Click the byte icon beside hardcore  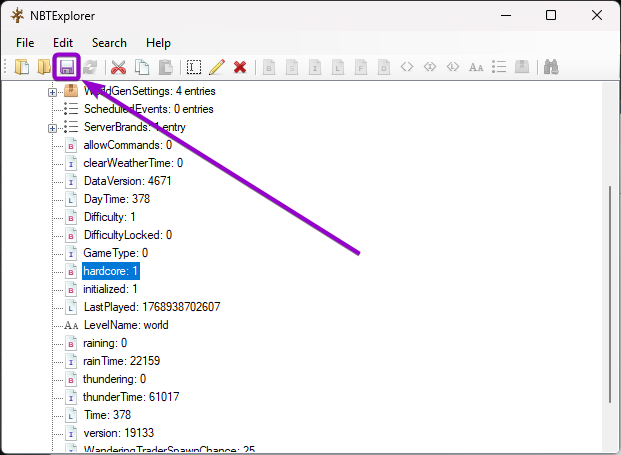pos(70,271)
